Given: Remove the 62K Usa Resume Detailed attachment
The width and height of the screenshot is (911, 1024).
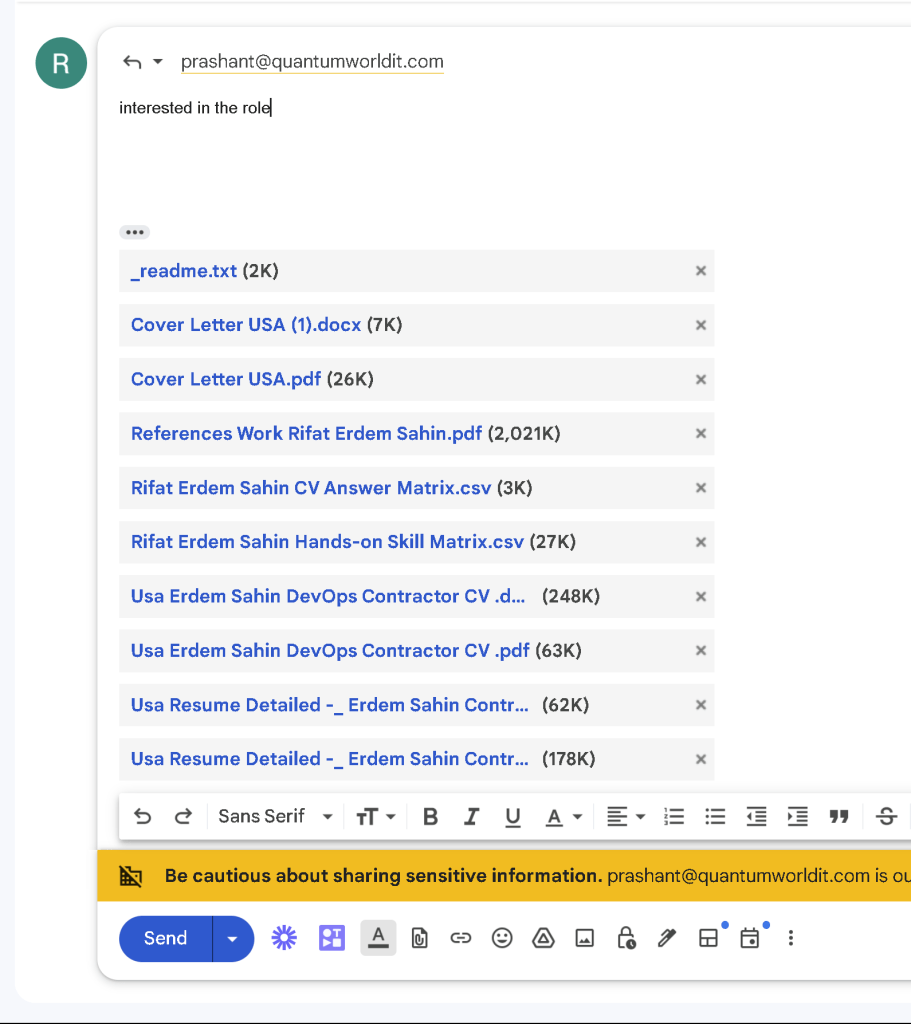Looking at the screenshot, I should tap(701, 705).
